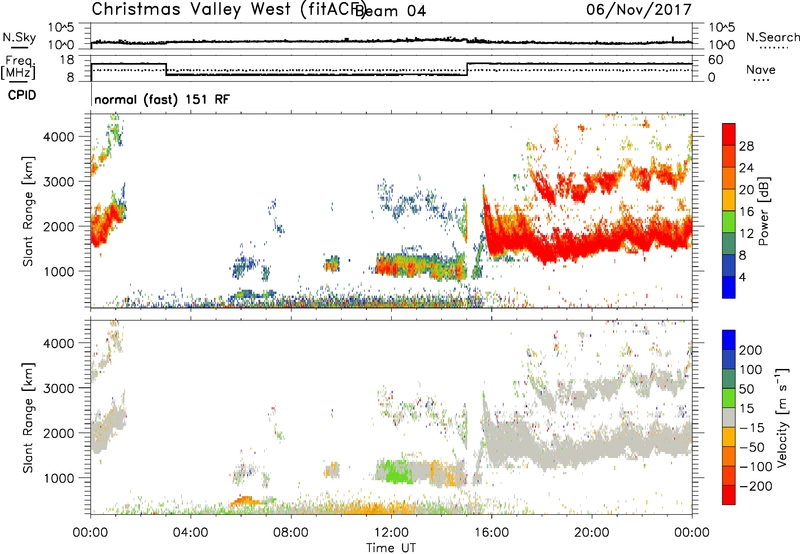The width and height of the screenshot is (800, 554).
Task: Click the '200' tick on Velocity color bar
Action: click(x=751, y=350)
